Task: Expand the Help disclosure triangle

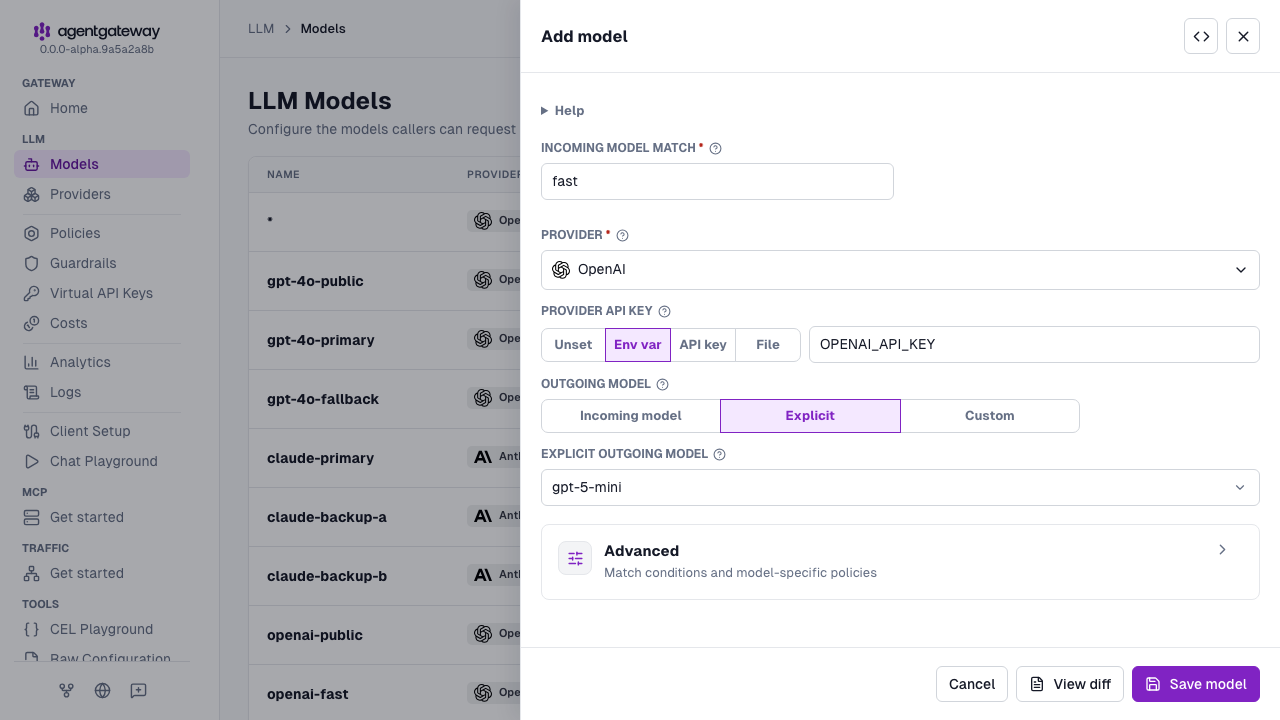Action: pos(545,111)
